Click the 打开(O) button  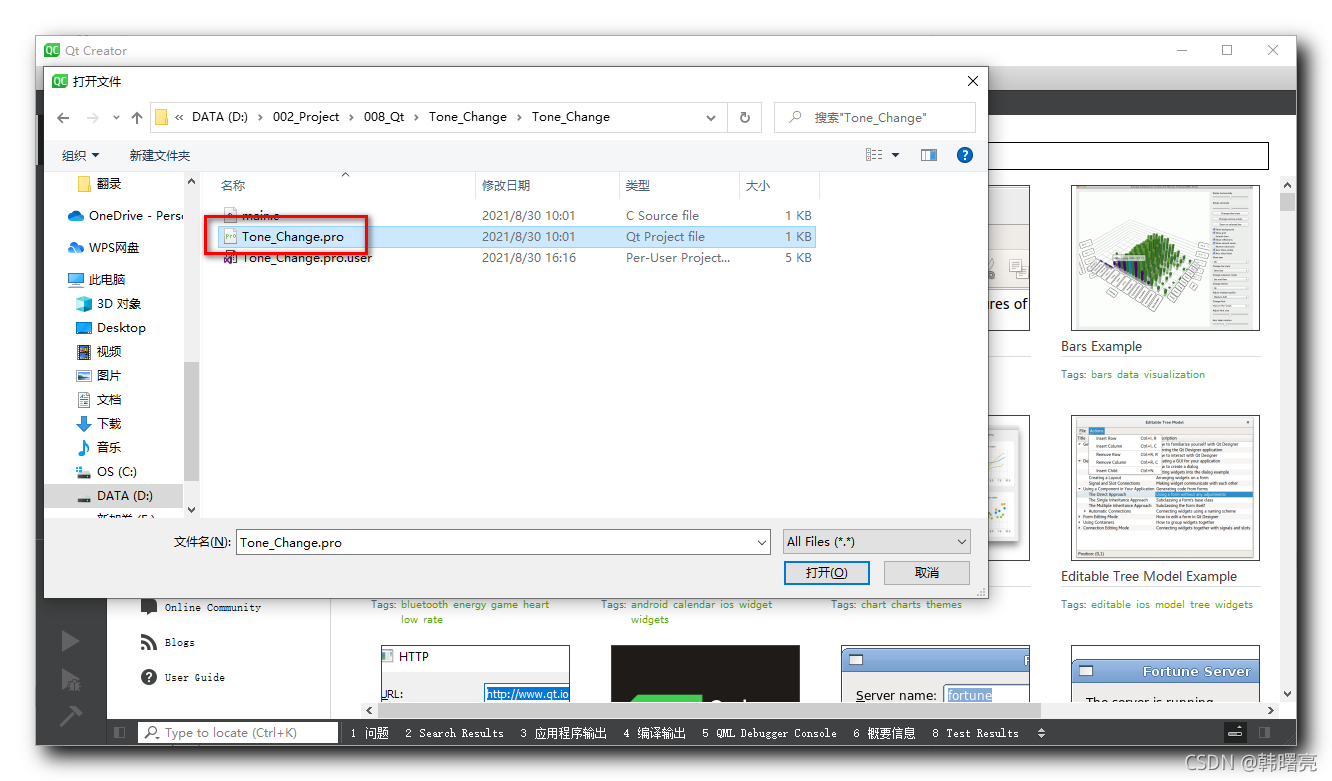coord(827,572)
